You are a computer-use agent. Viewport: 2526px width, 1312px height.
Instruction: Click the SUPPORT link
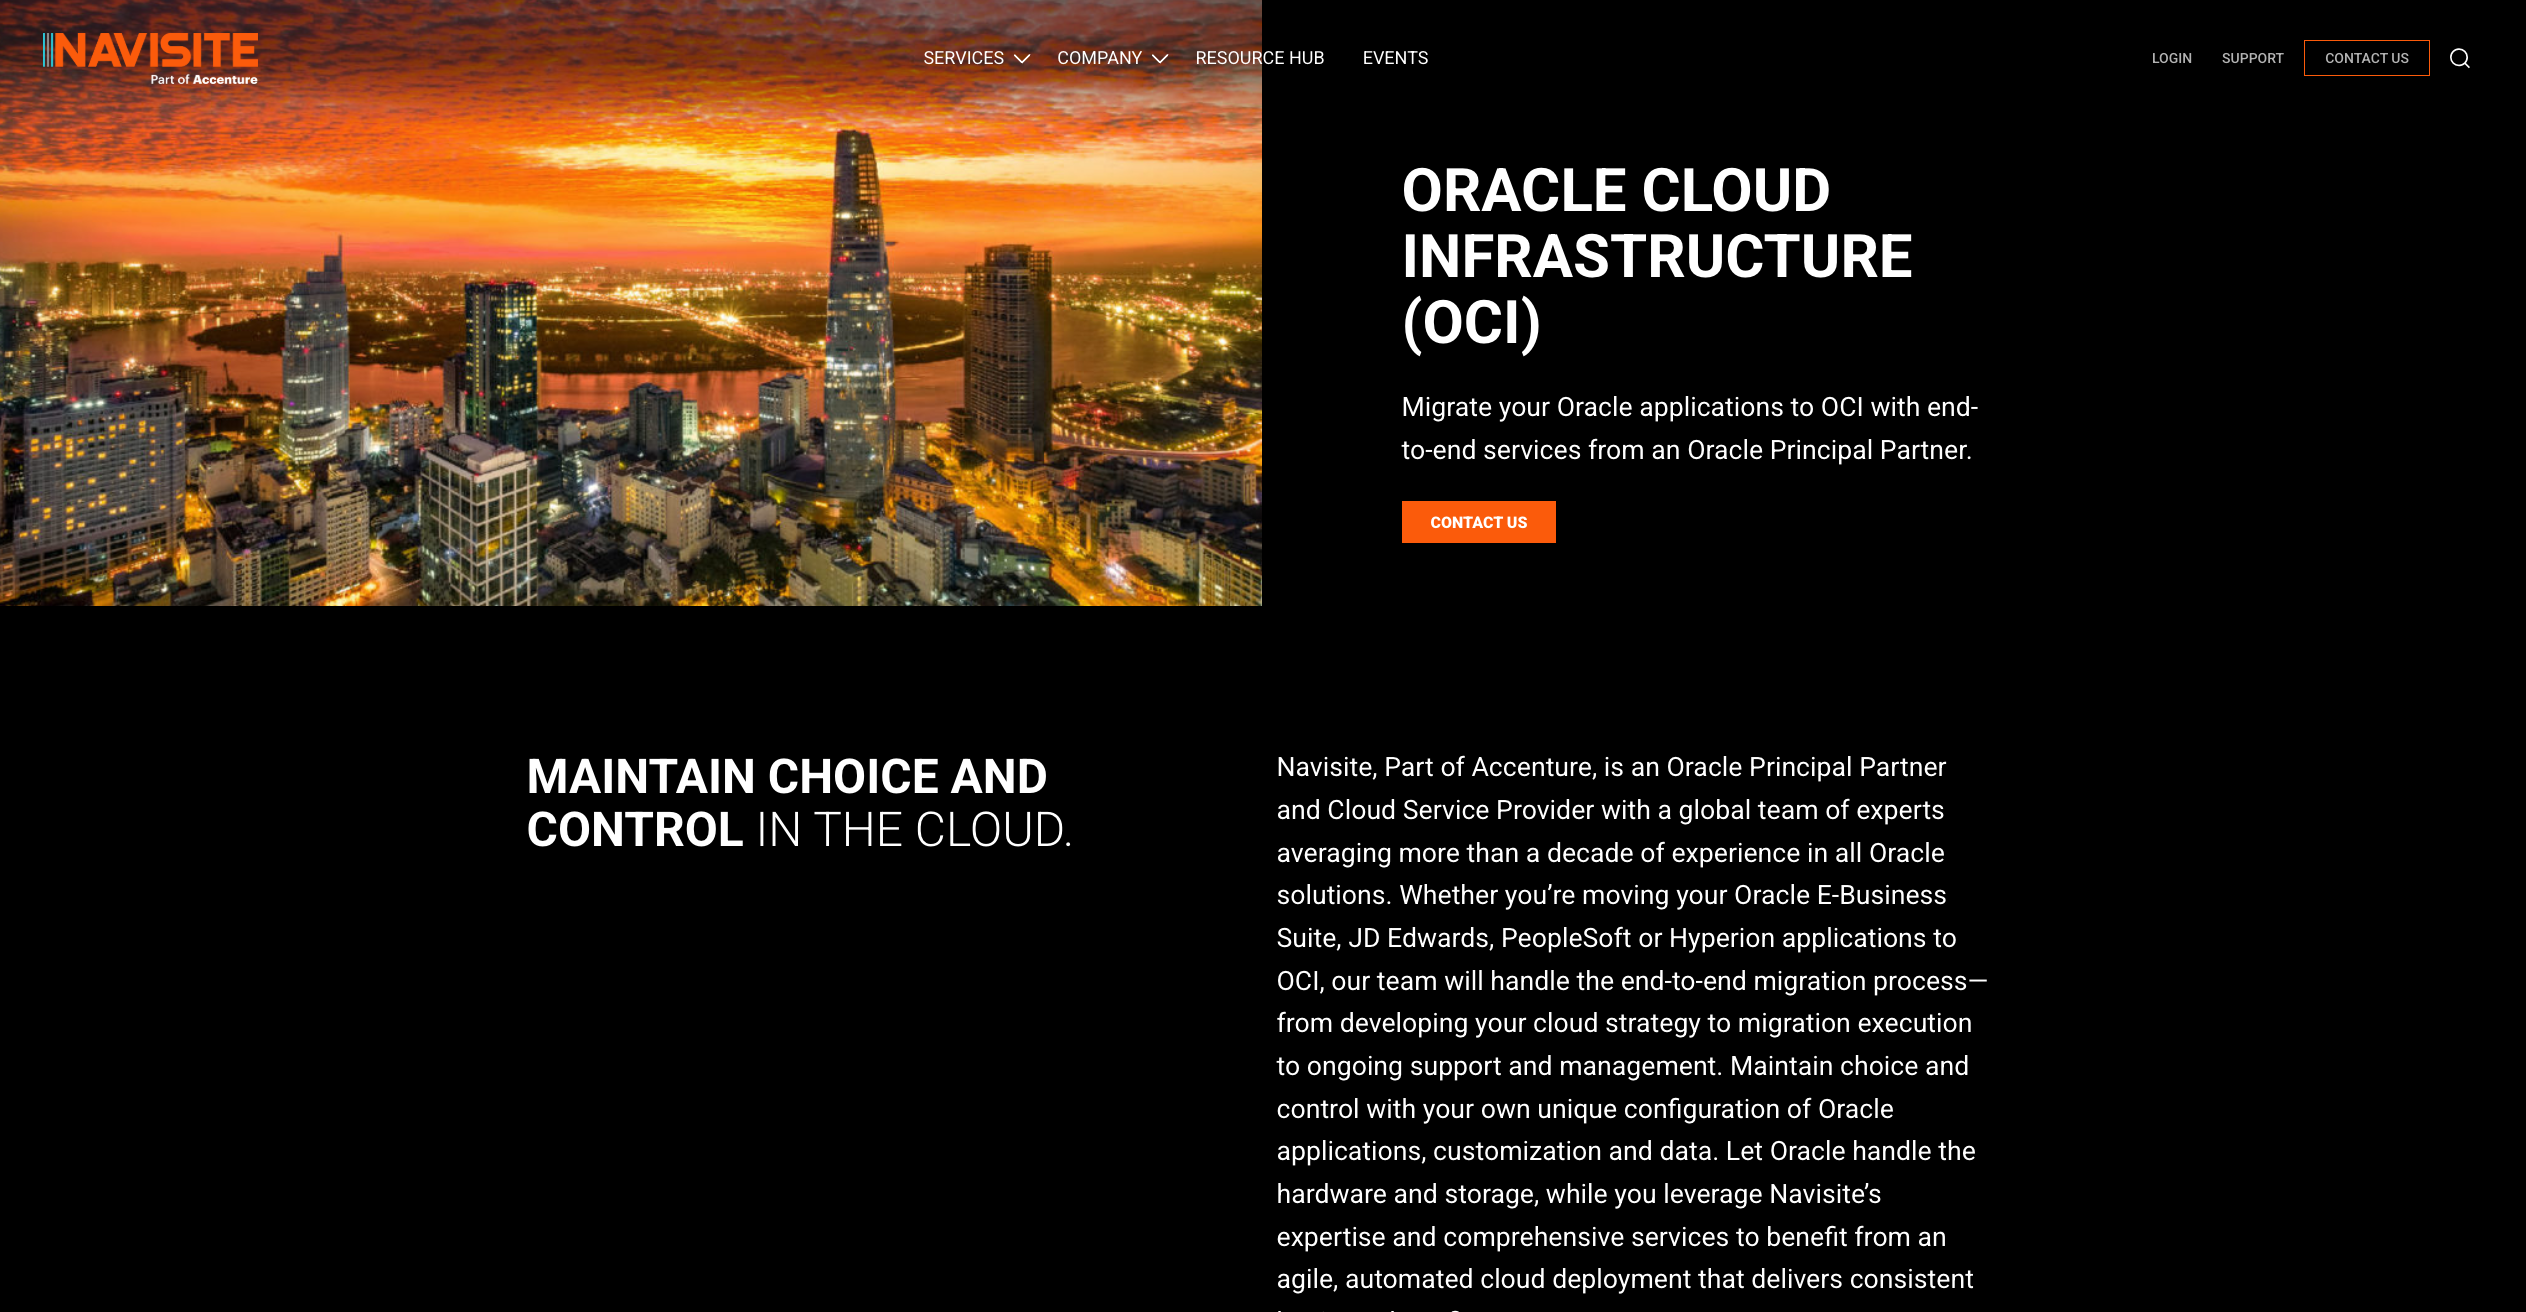2252,58
